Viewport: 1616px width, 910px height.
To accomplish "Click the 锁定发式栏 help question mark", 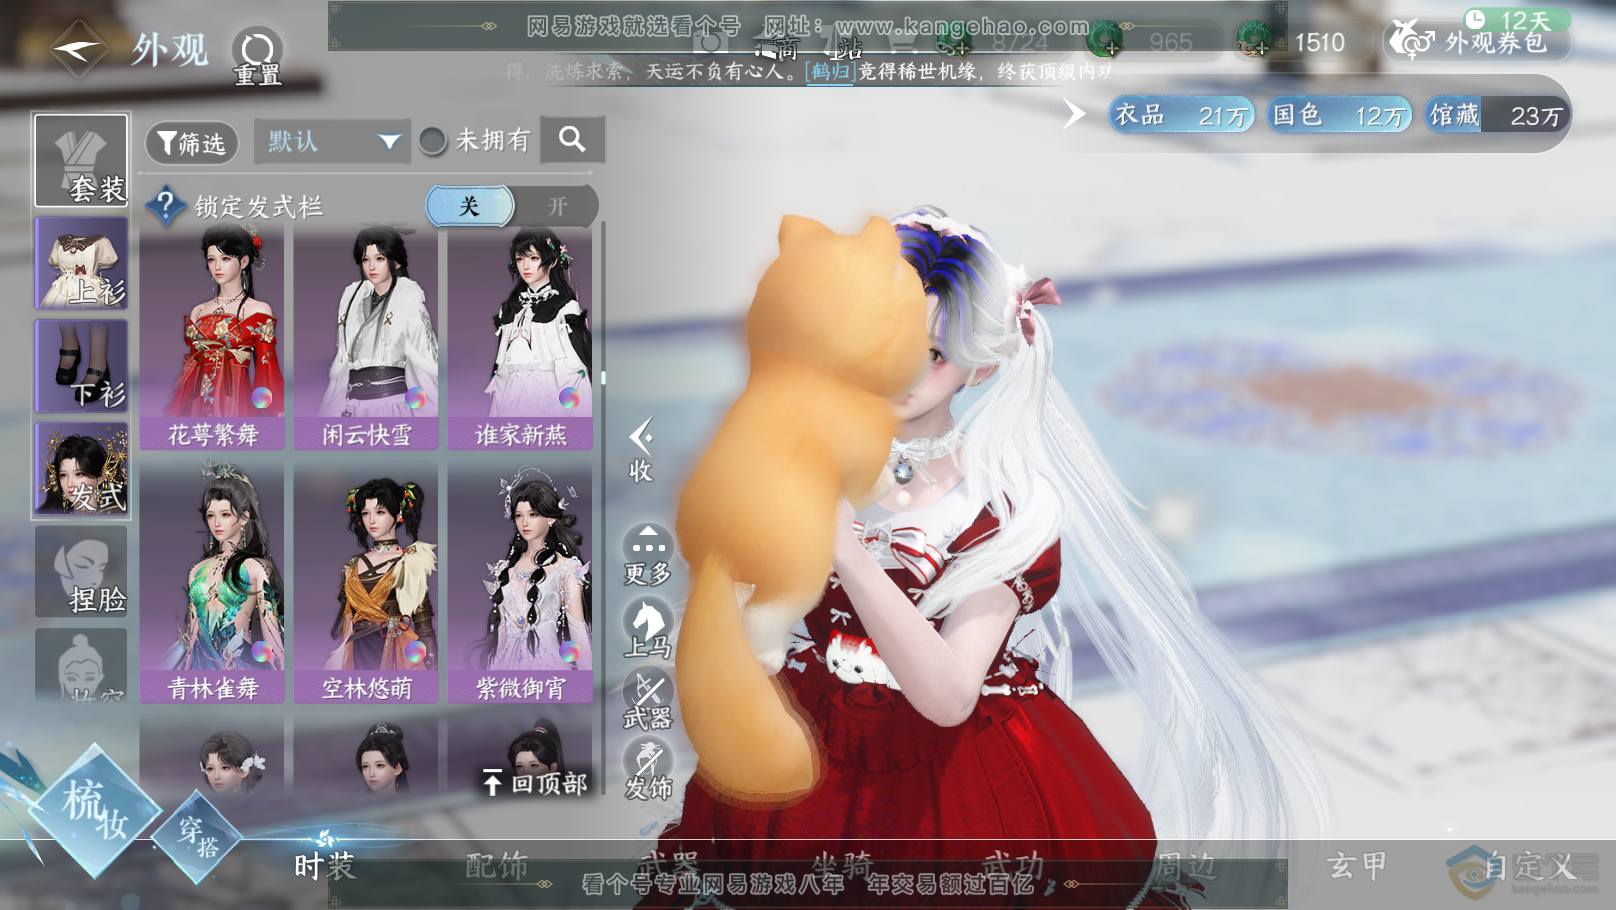I will (x=166, y=206).
